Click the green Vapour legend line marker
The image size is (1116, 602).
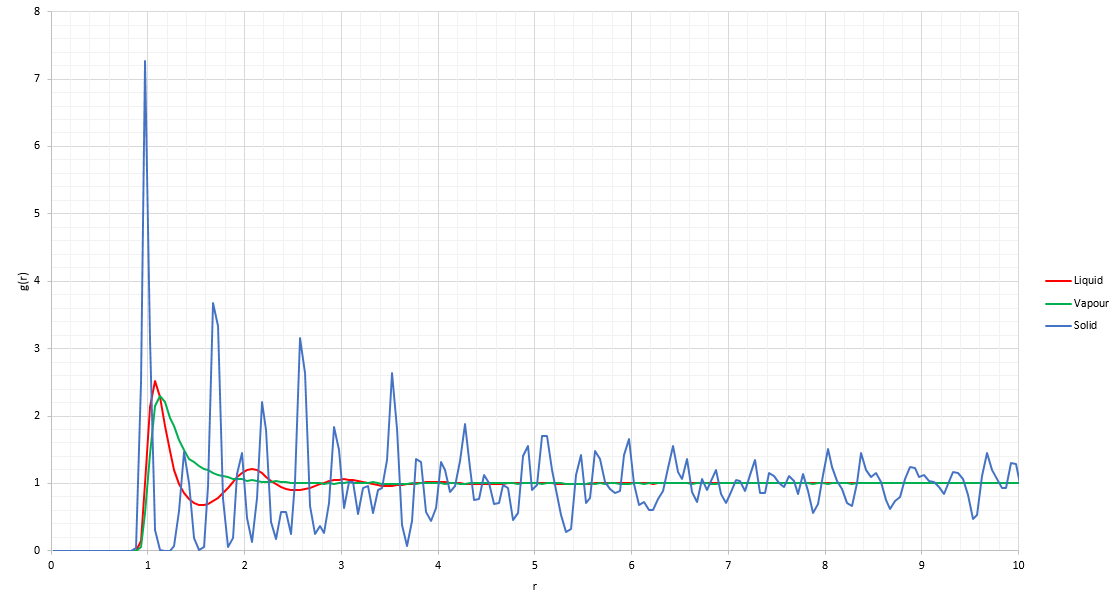pyautogui.click(x=1057, y=304)
